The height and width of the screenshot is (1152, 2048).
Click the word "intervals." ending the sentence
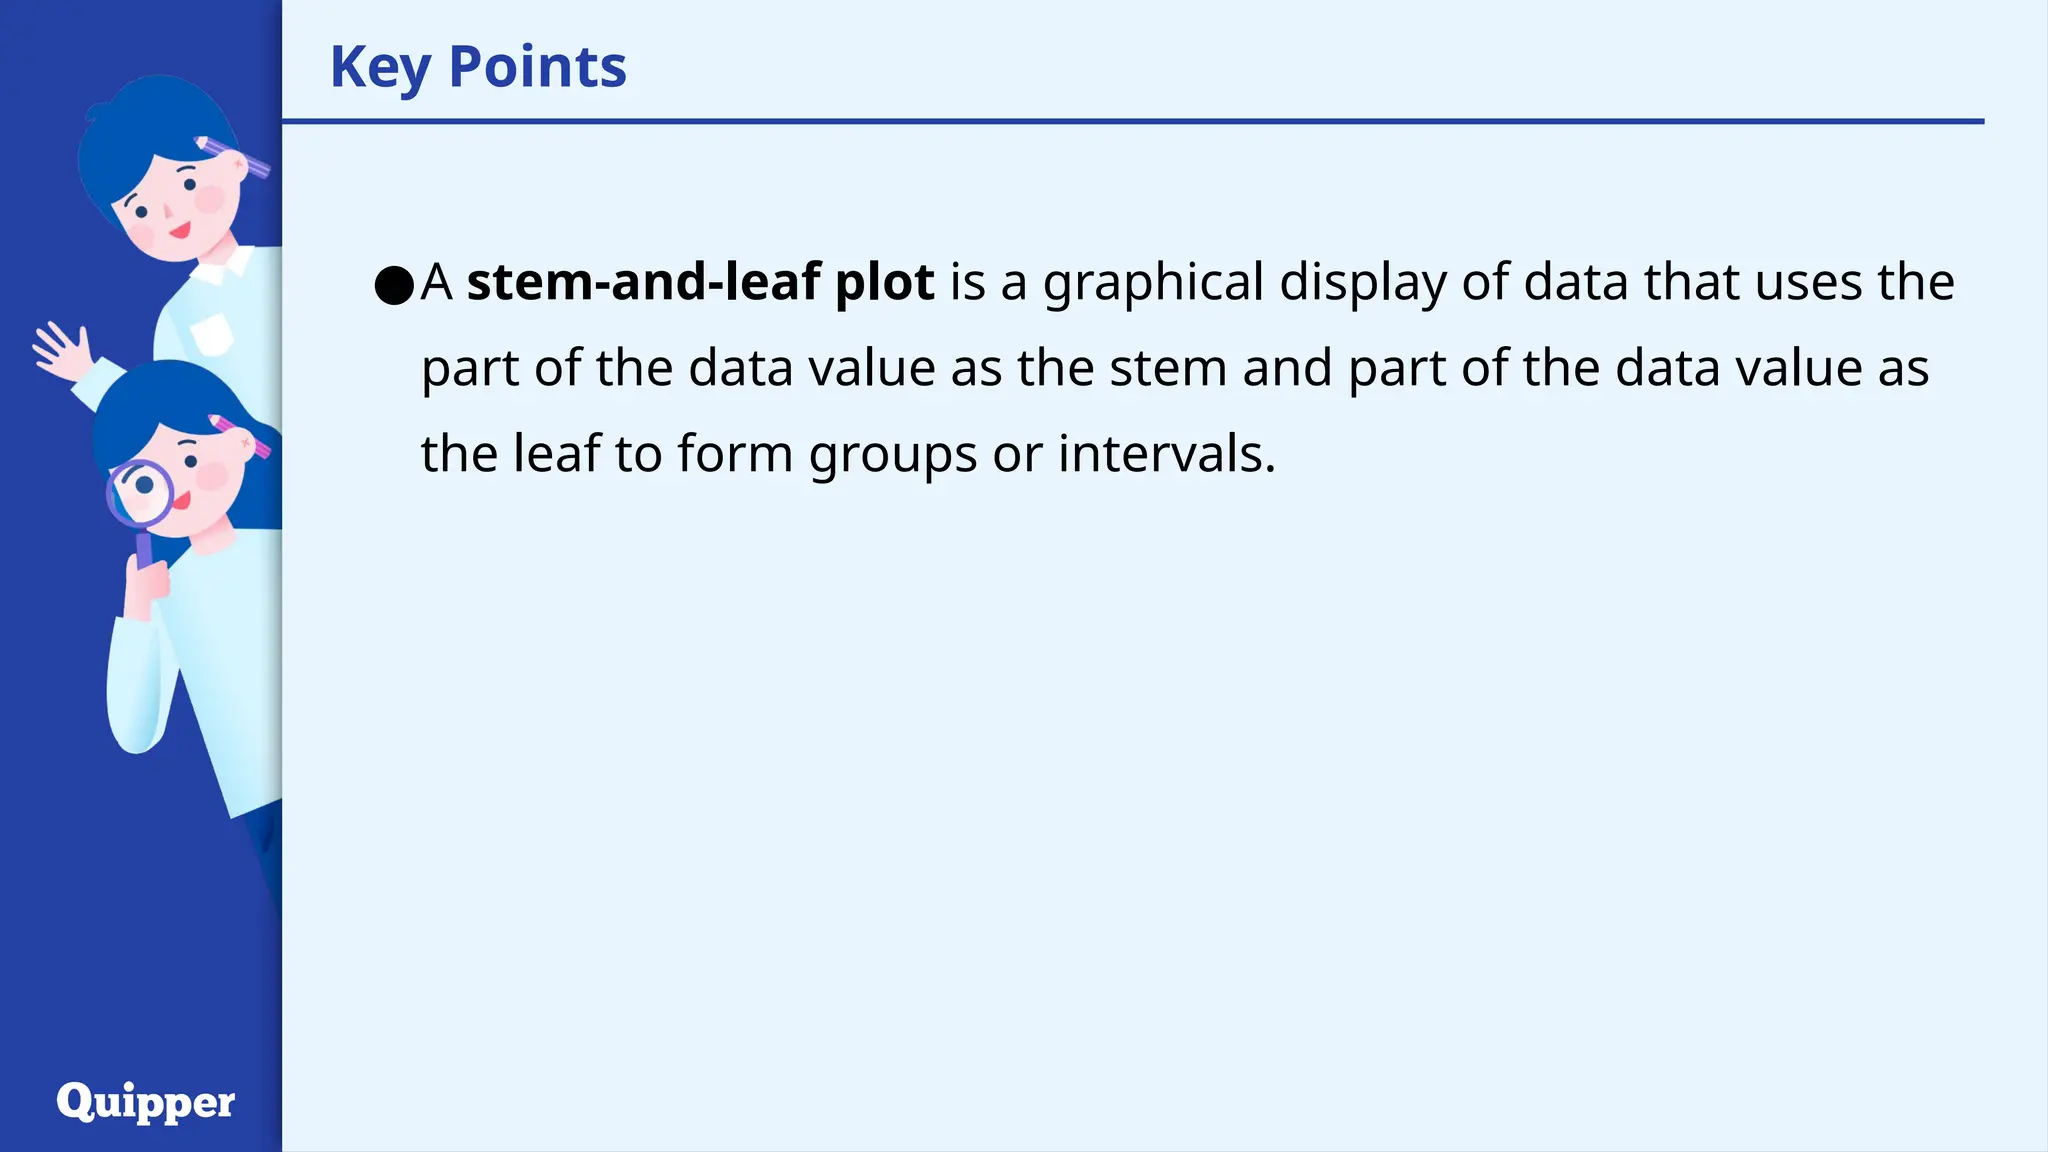point(1166,454)
